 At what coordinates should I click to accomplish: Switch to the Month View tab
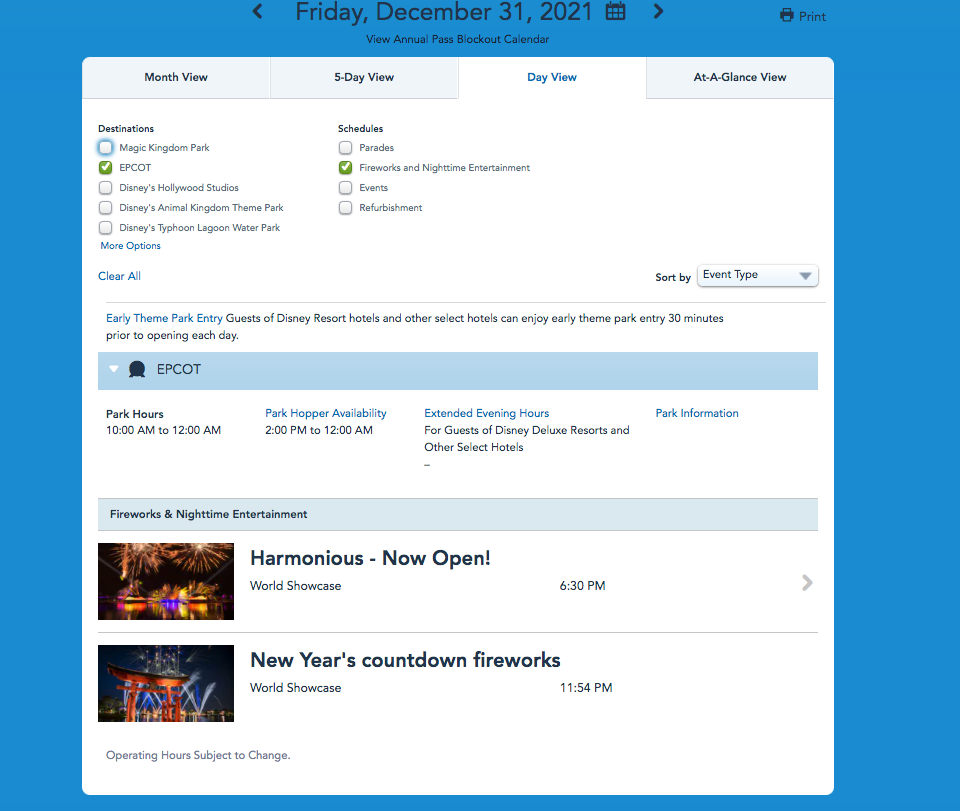coord(176,77)
